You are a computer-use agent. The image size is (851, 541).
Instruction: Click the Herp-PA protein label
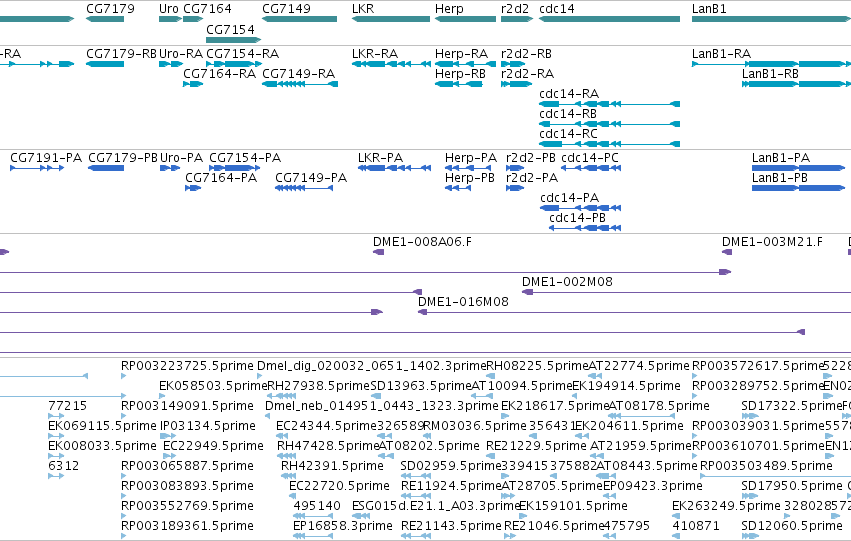tap(471, 158)
